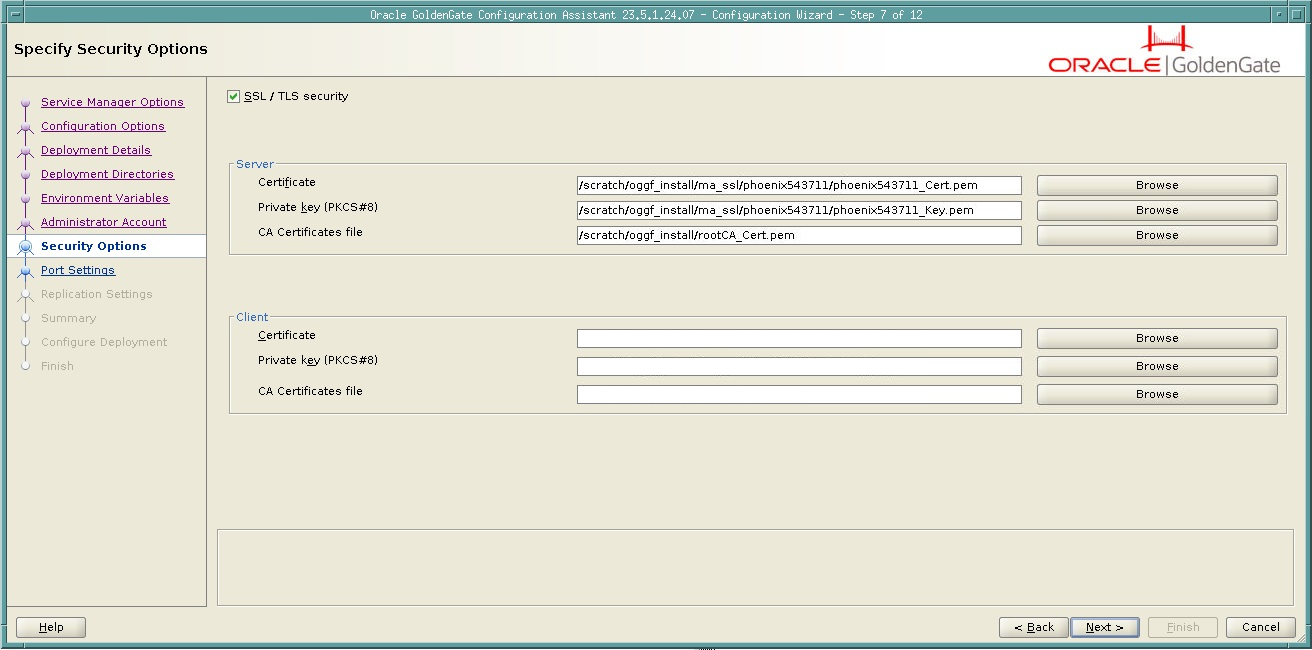
Task: Click the Server group label
Action: tap(255, 164)
